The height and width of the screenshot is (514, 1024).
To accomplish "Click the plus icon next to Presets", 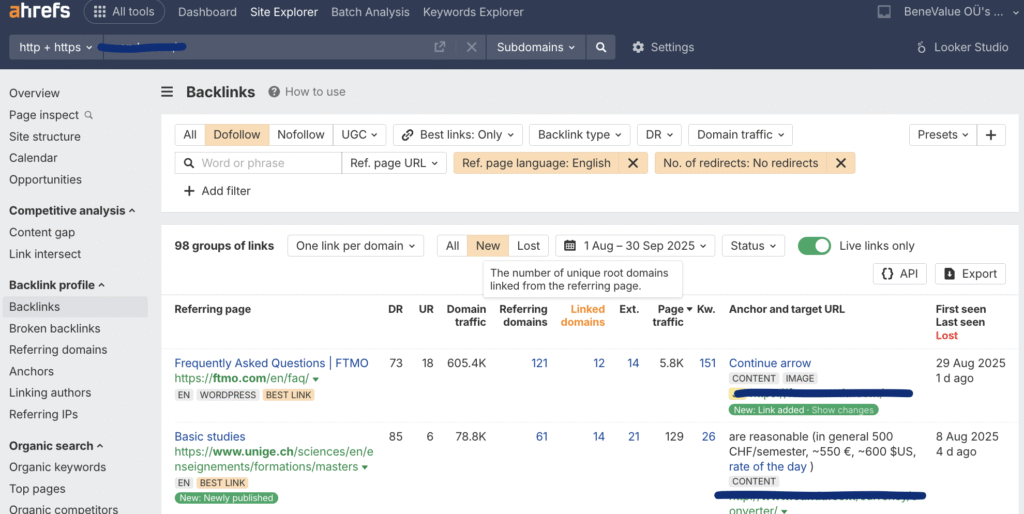I will coord(991,135).
